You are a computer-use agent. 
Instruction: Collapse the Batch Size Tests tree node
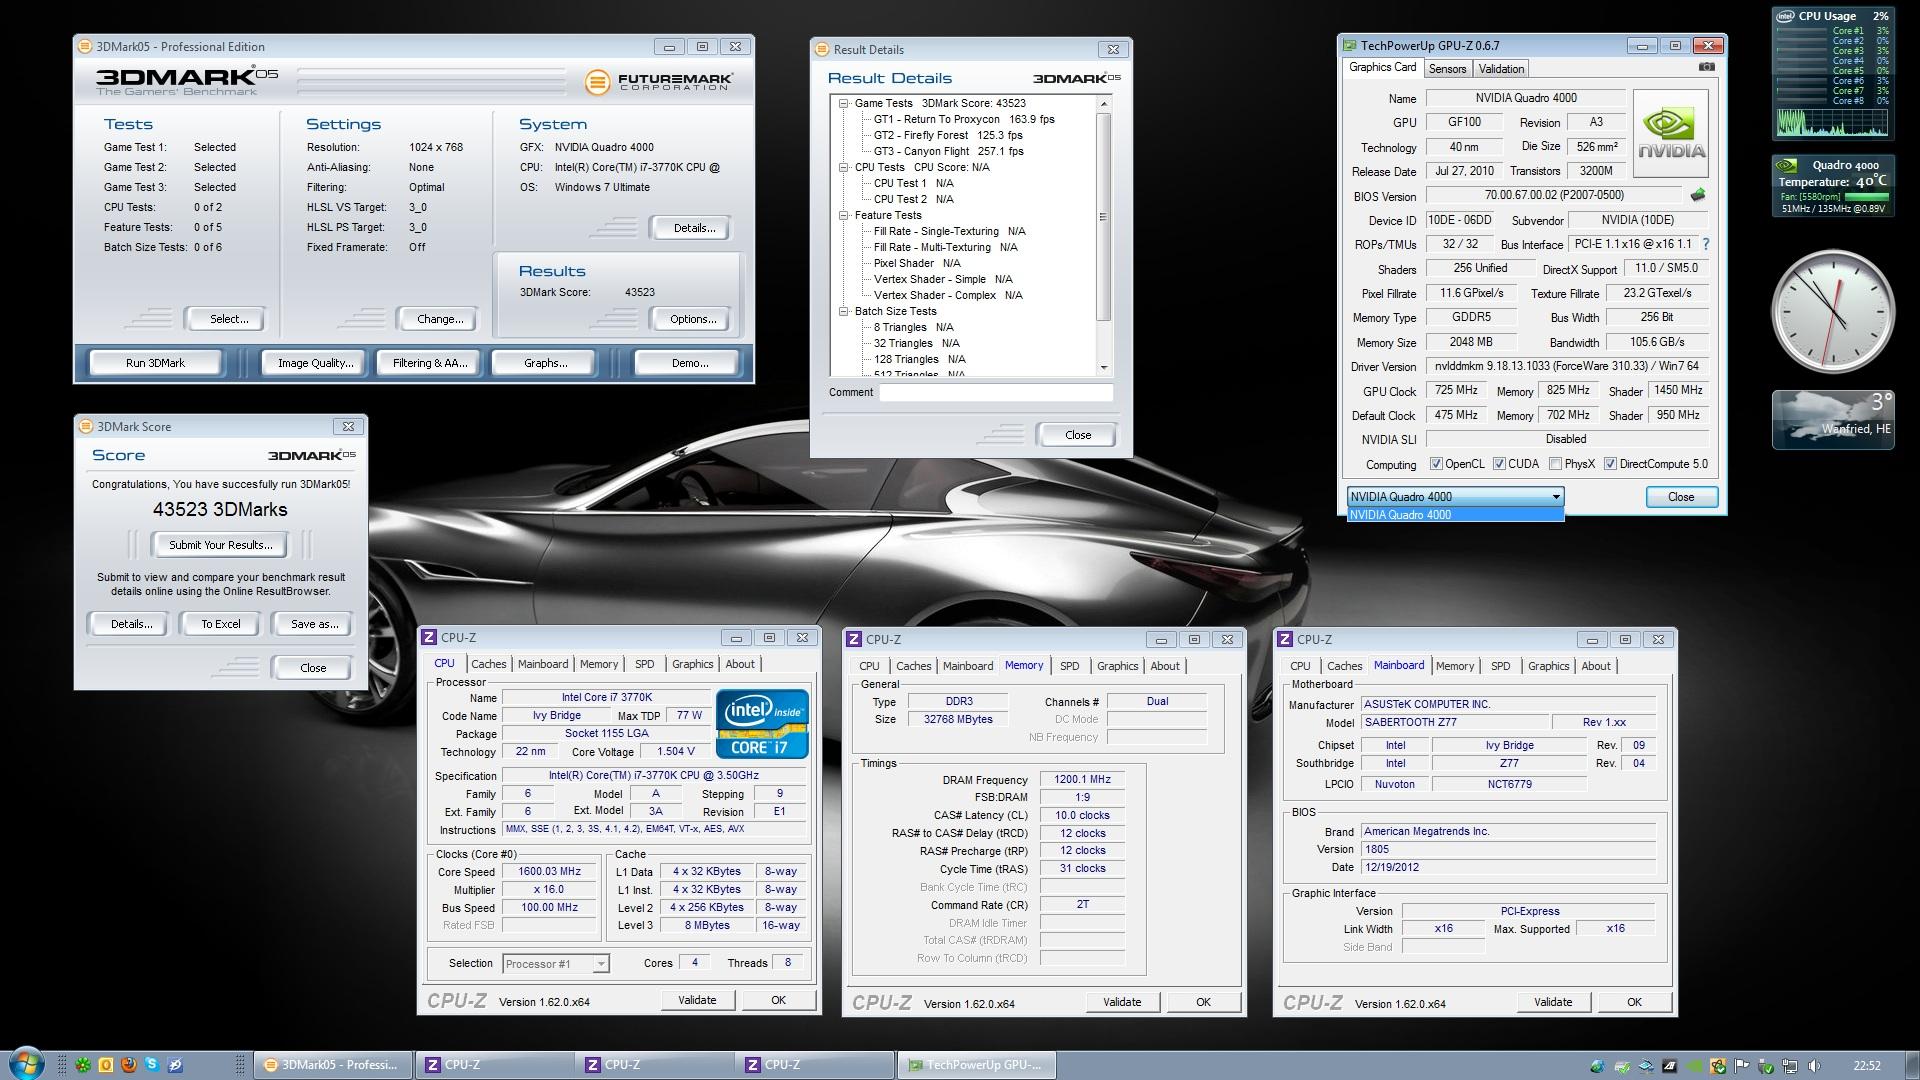(x=844, y=311)
